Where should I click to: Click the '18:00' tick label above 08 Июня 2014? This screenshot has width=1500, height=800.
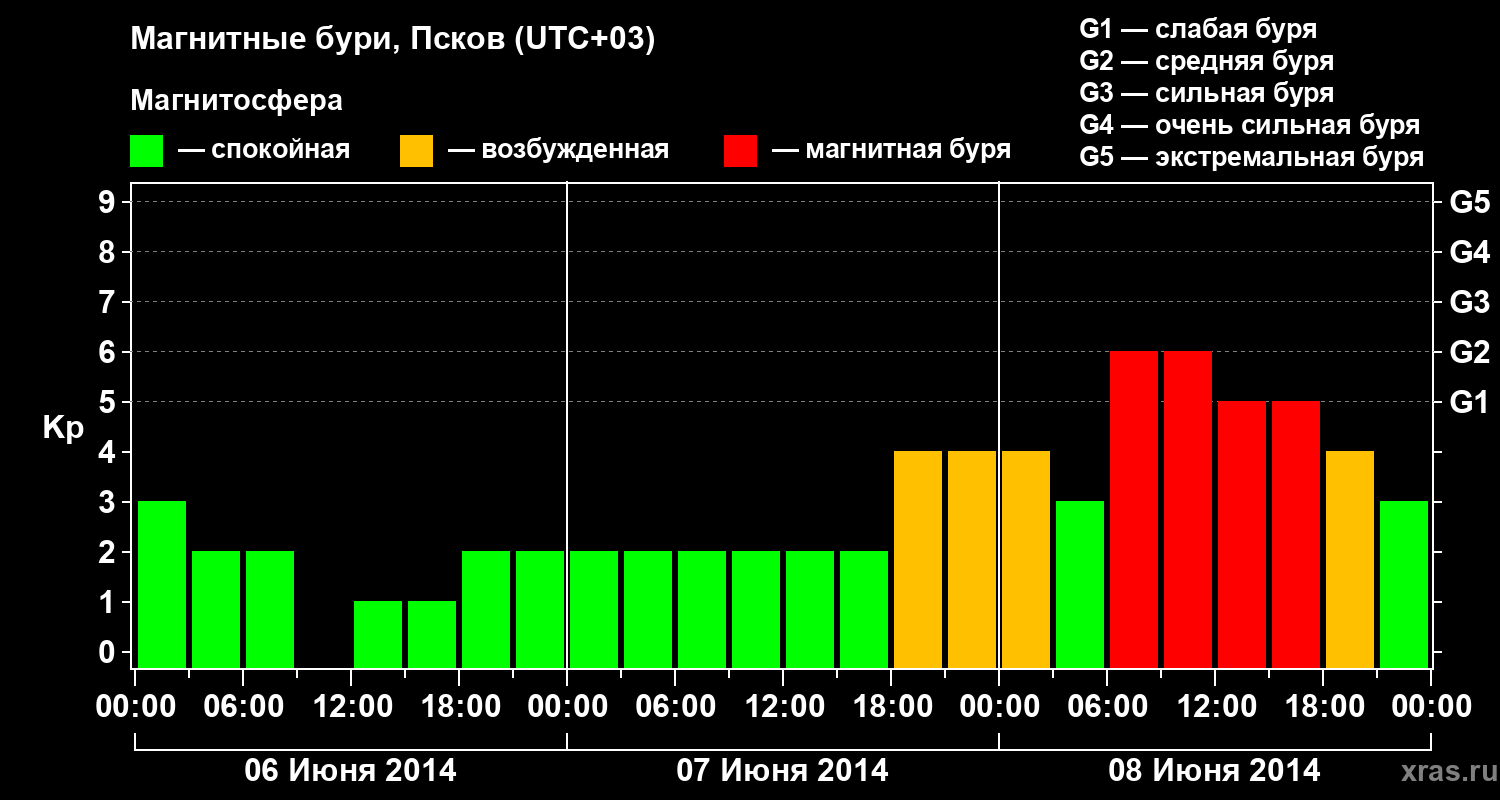coord(1323,706)
